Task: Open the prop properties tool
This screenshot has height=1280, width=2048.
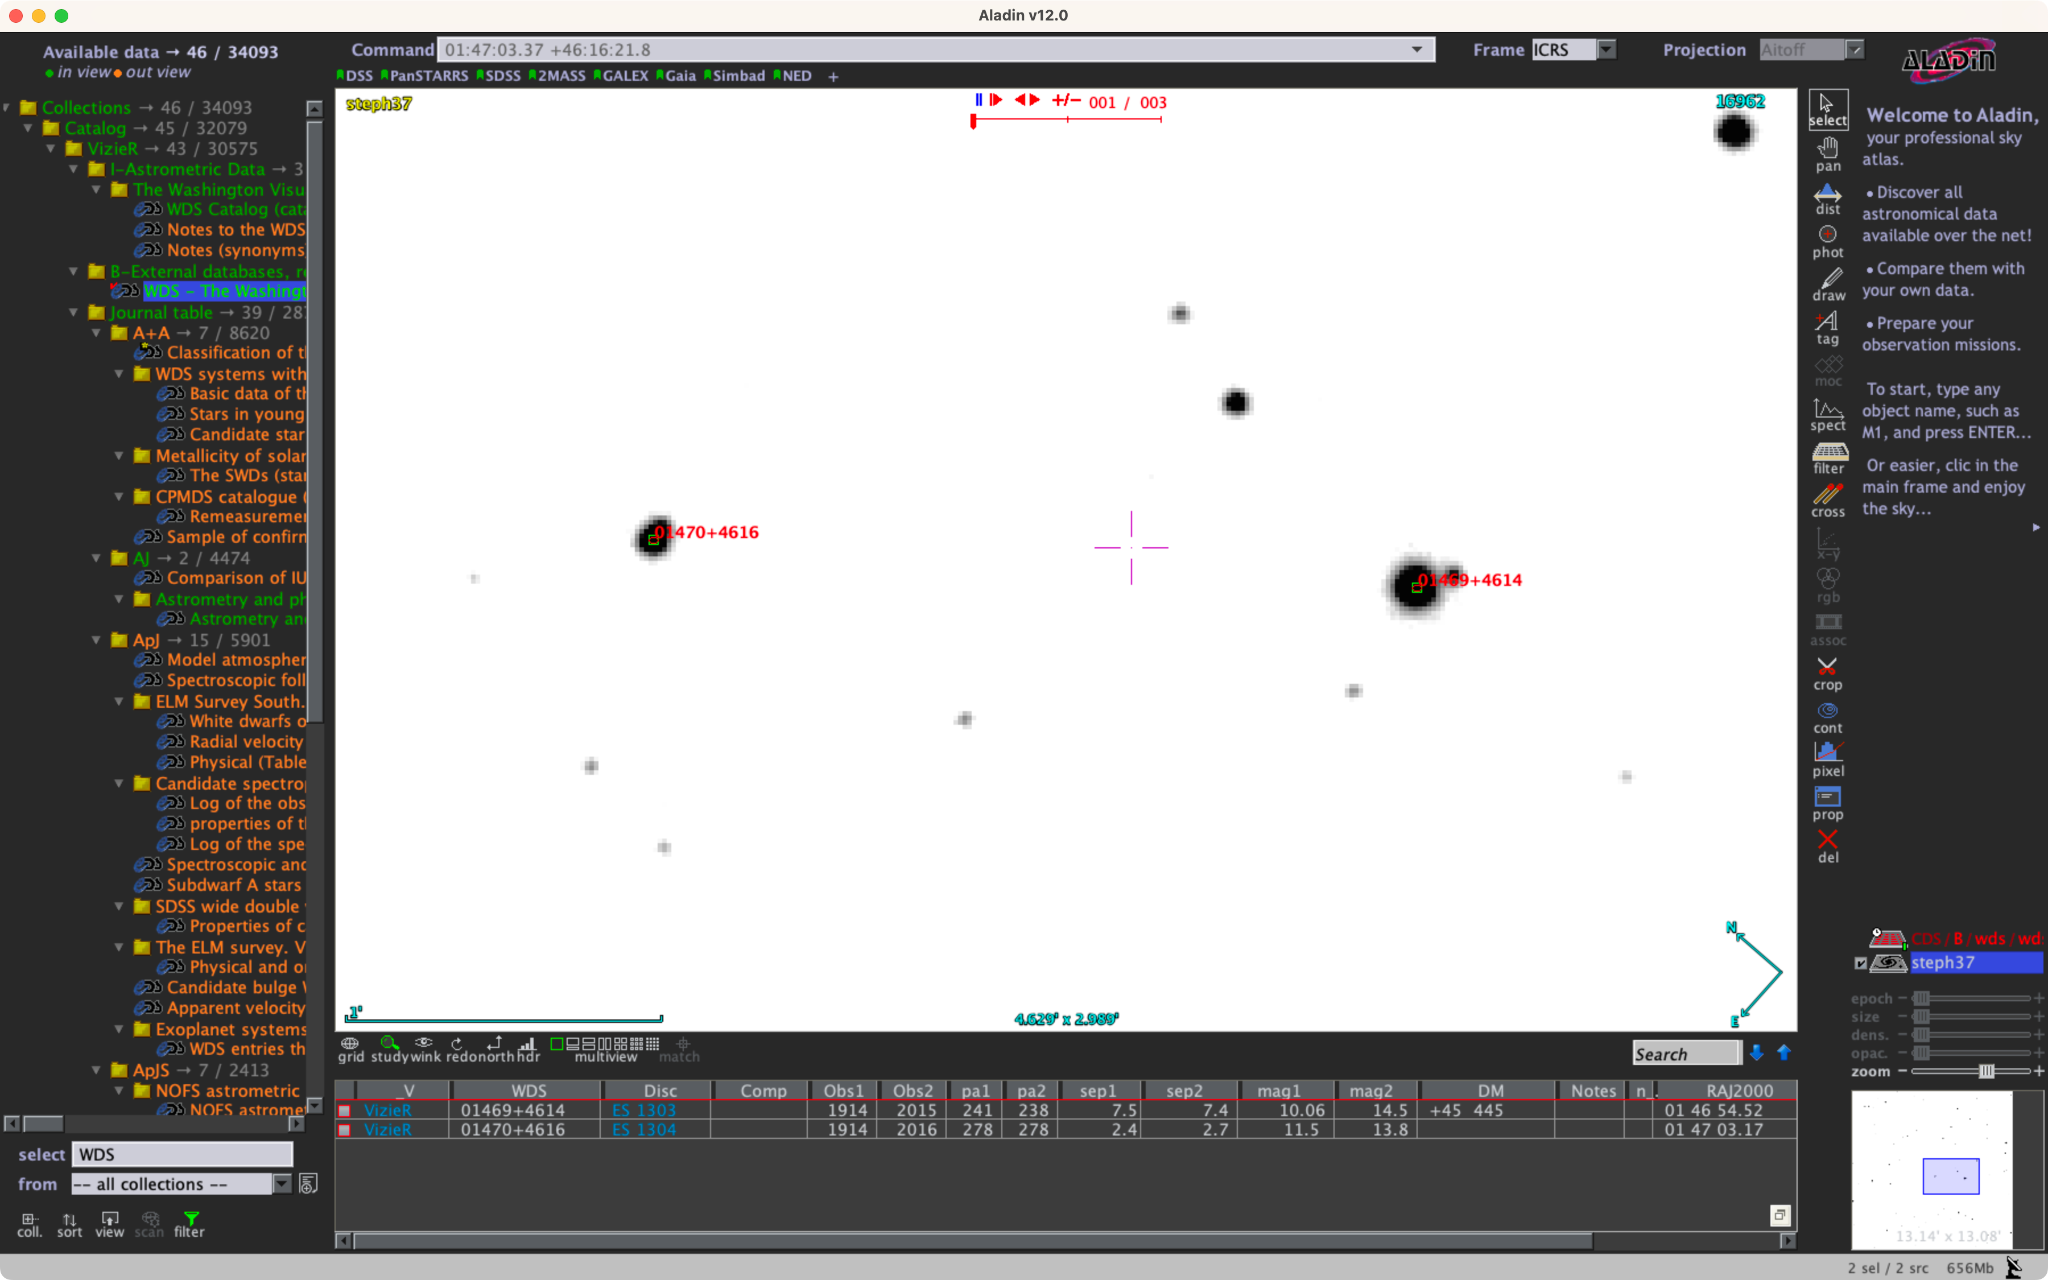Action: click(1827, 803)
